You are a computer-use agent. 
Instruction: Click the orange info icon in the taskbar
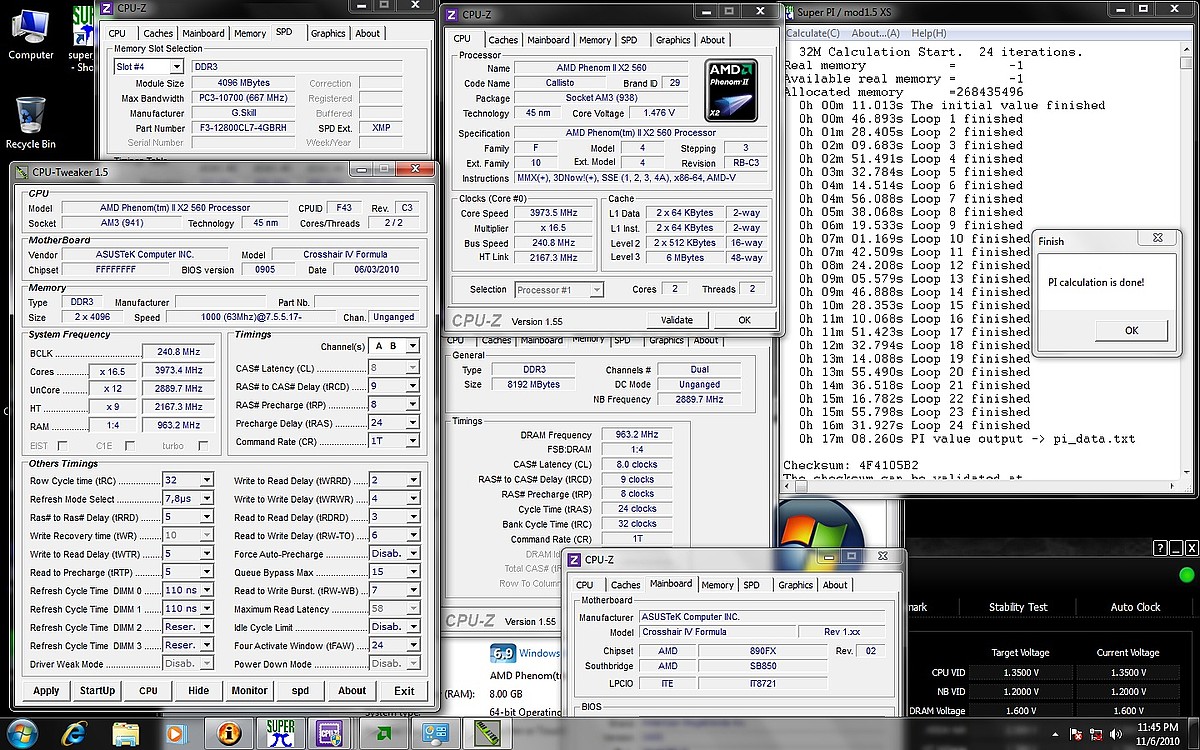(x=229, y=733)
